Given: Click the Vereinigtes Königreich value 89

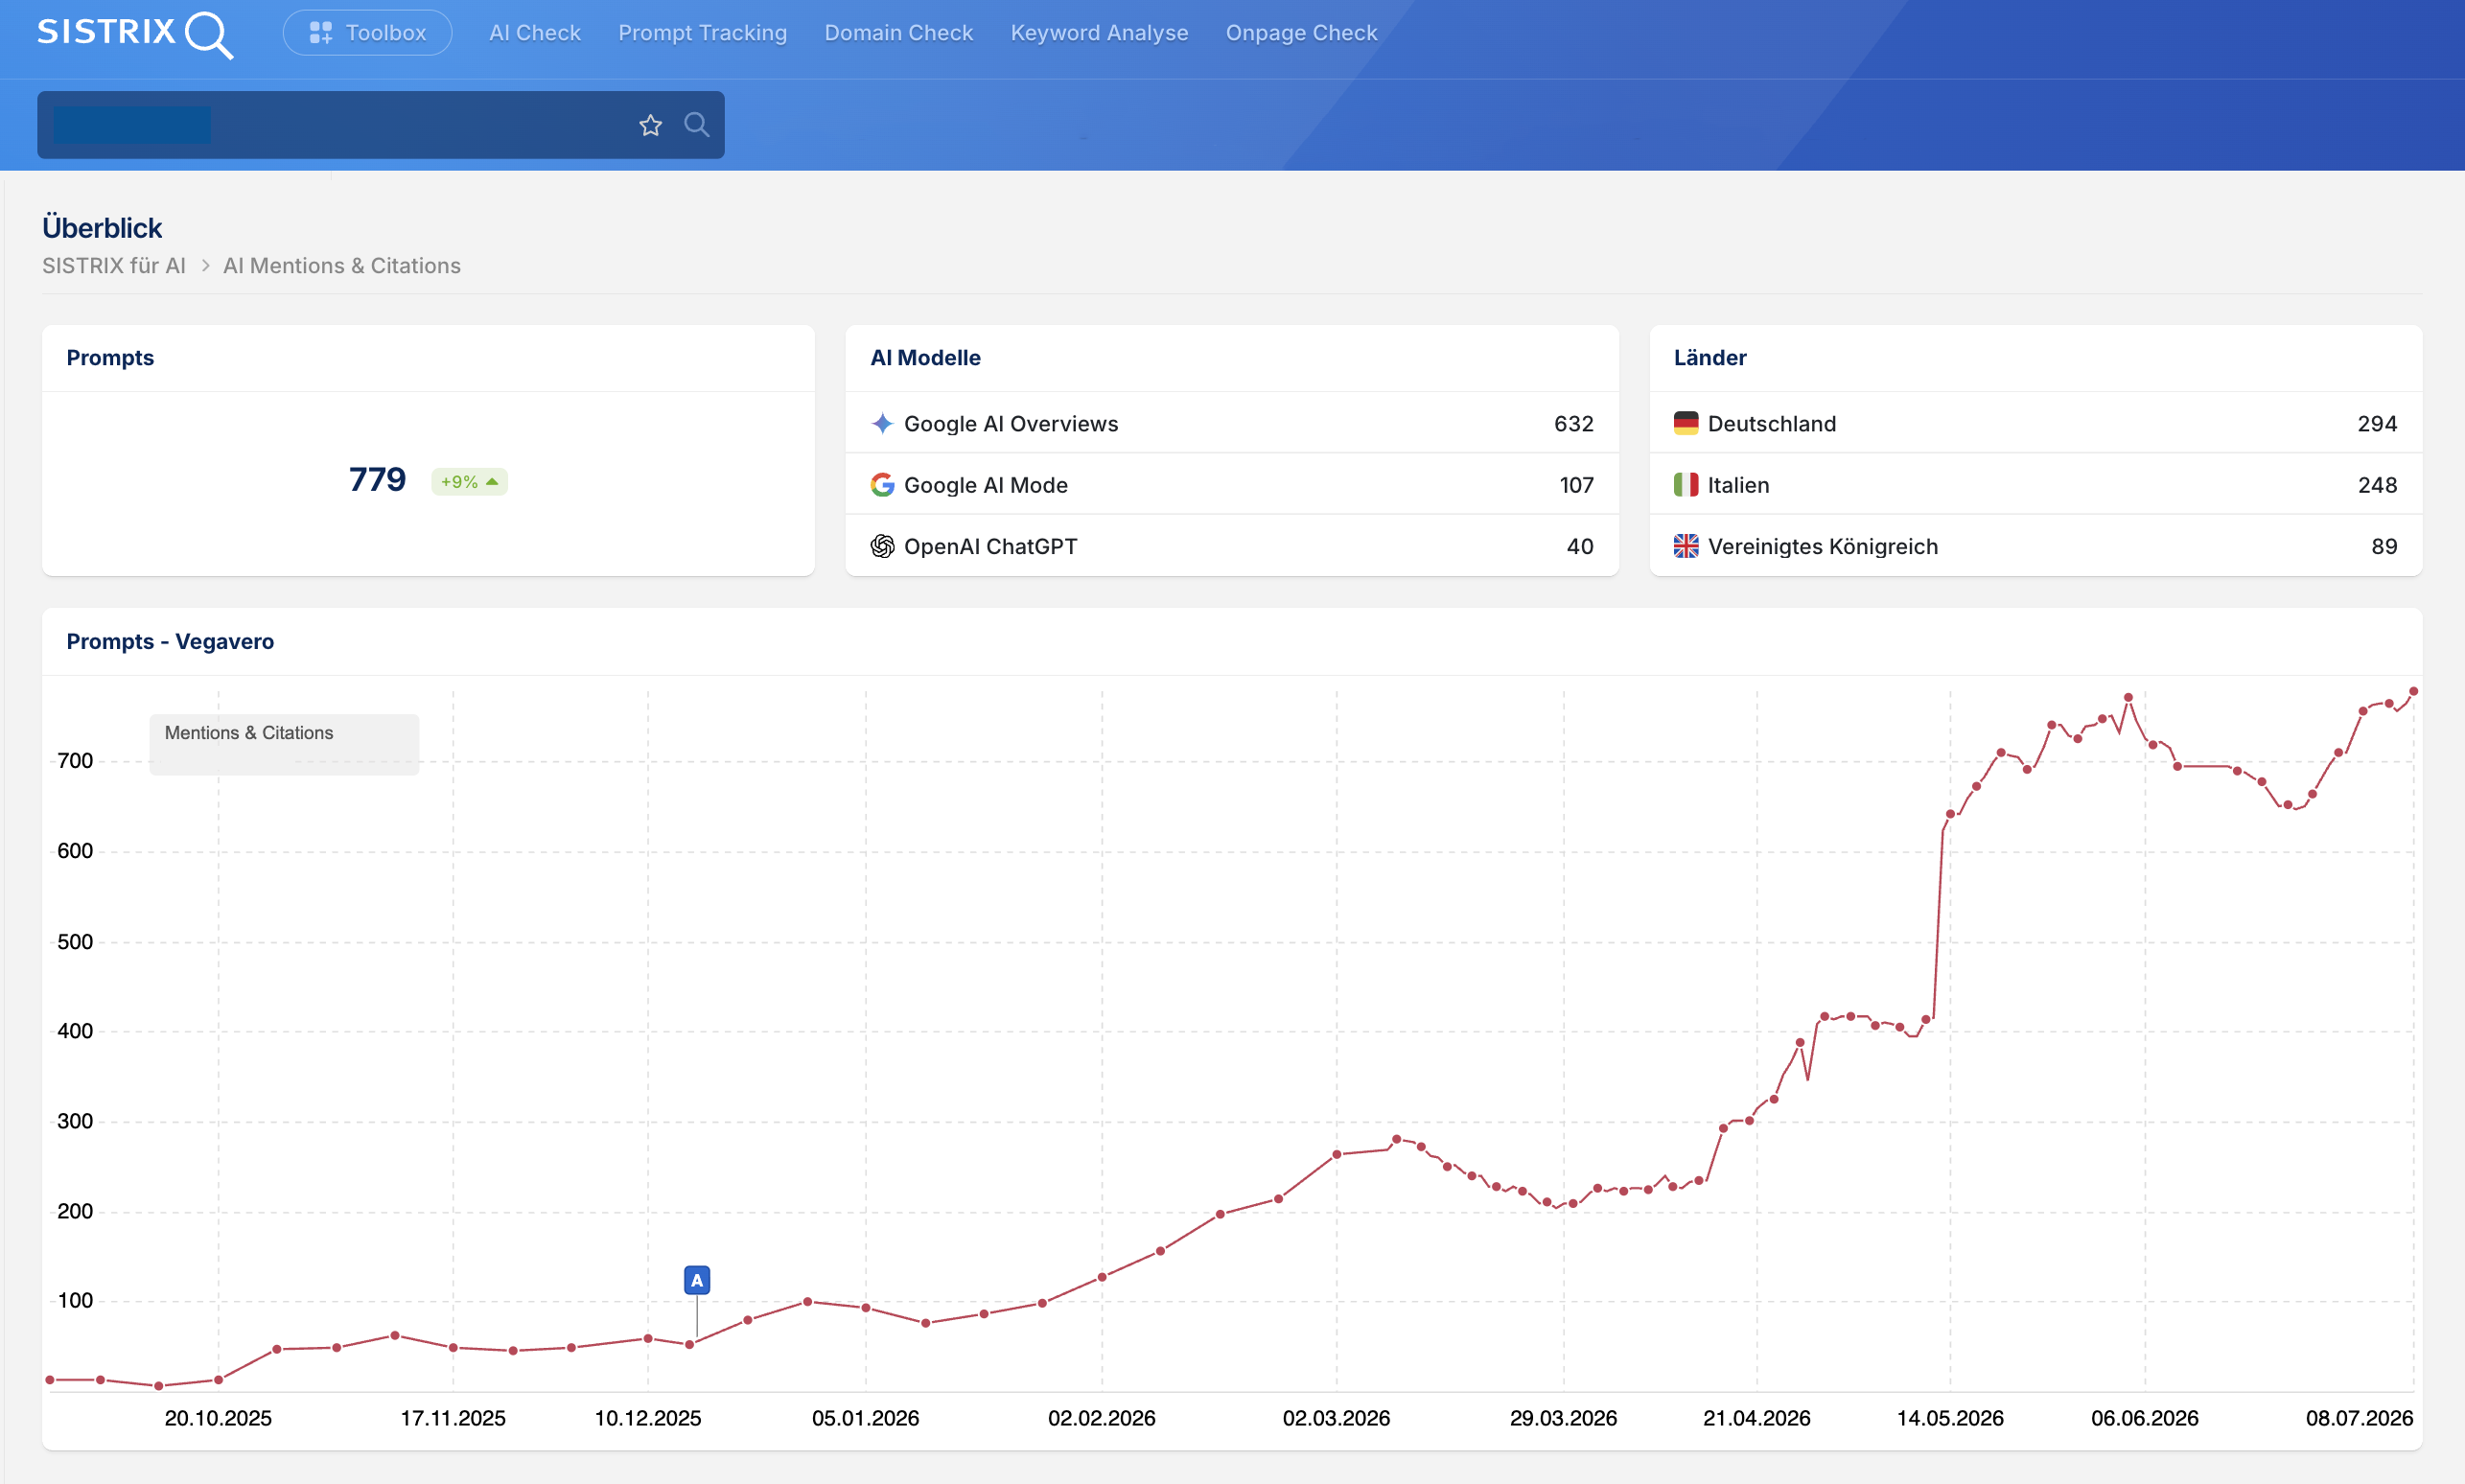Looking at the screenshot, I should (2384, 546).
